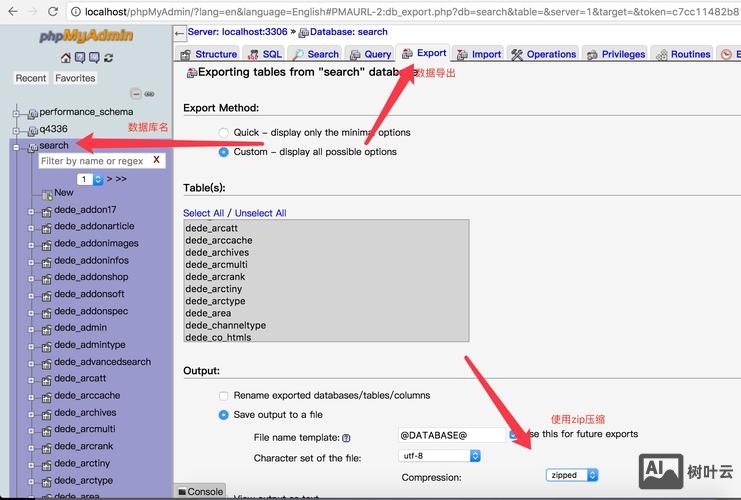Select the Custom export method radio button
The height and width of the screenshot is (500, 741).
pyautogui.click(x=224, y=152)
